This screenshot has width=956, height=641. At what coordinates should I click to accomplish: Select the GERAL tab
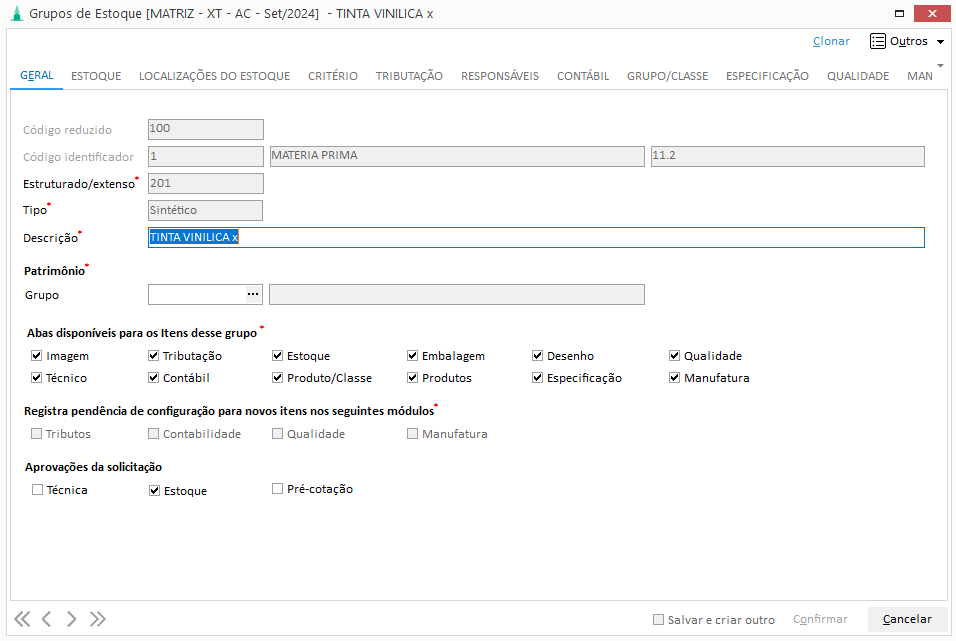(x=37, y=76)
